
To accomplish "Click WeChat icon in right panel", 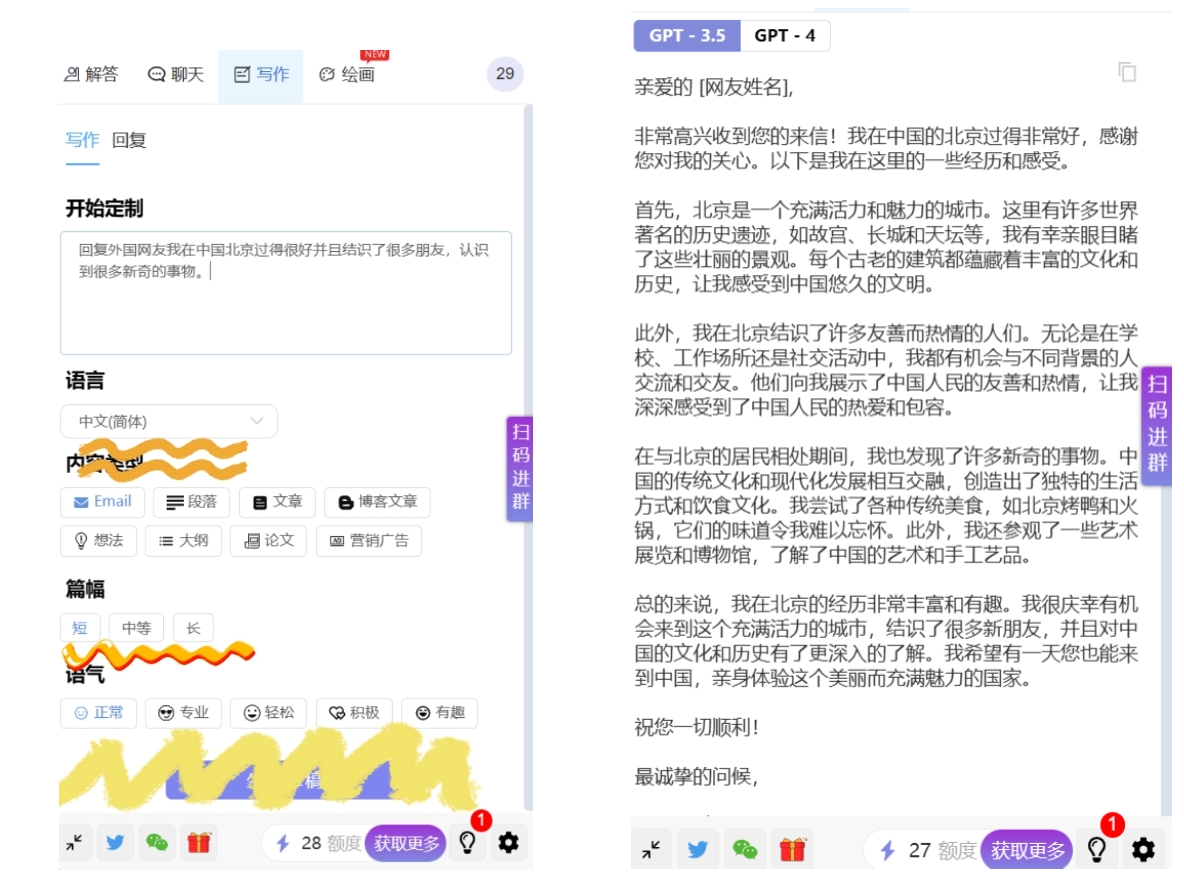I will tap(745, 850).
